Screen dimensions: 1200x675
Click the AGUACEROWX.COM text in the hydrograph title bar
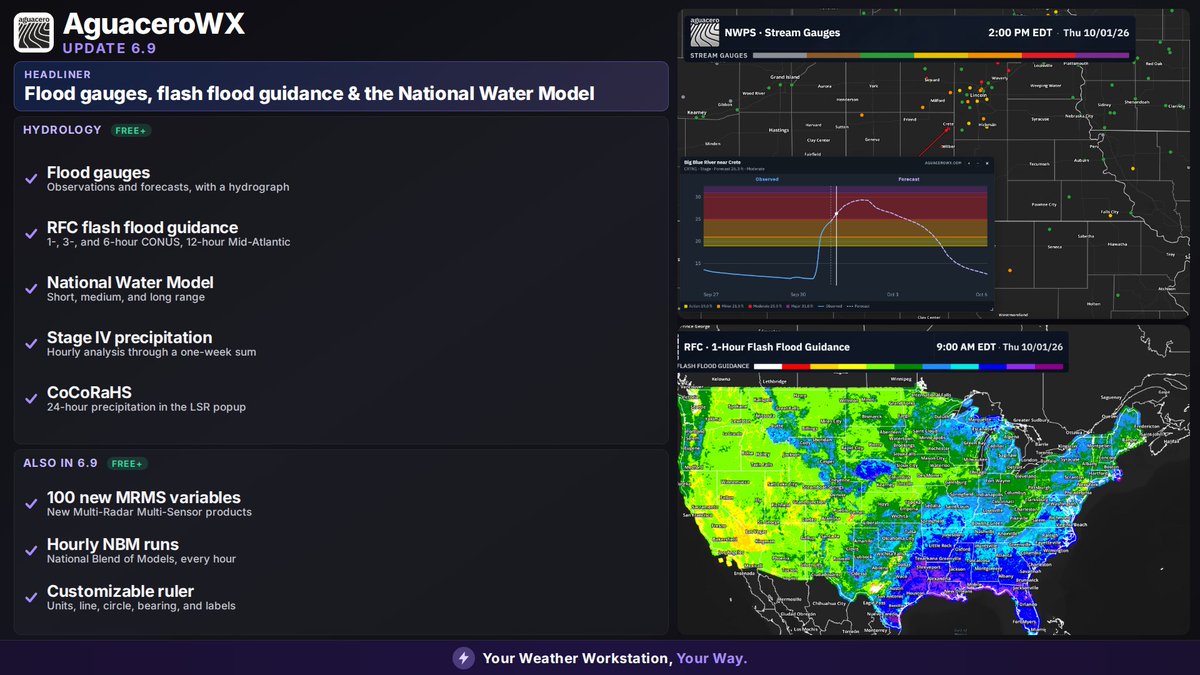point(943,163)
